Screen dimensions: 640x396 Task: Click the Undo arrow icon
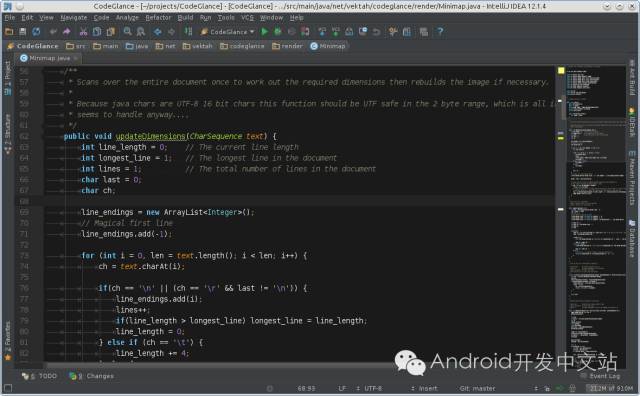[53, 31]
